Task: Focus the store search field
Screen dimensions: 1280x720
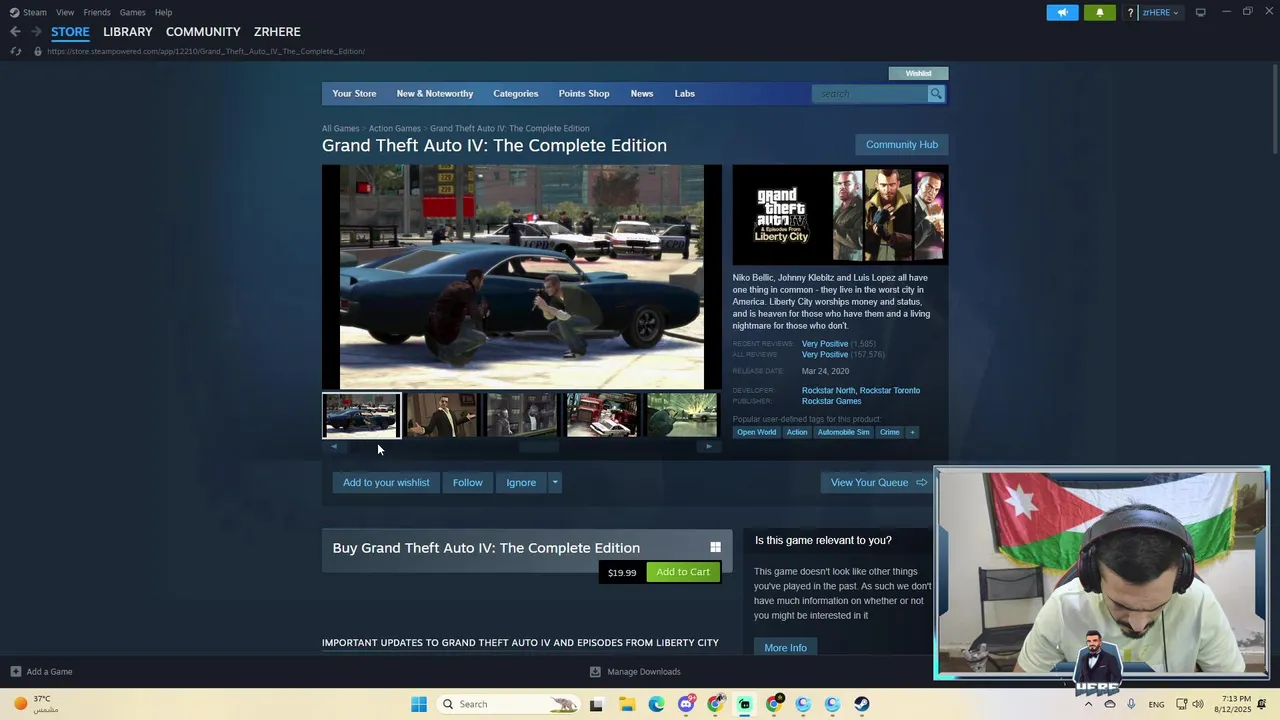Action: point(870,94)
